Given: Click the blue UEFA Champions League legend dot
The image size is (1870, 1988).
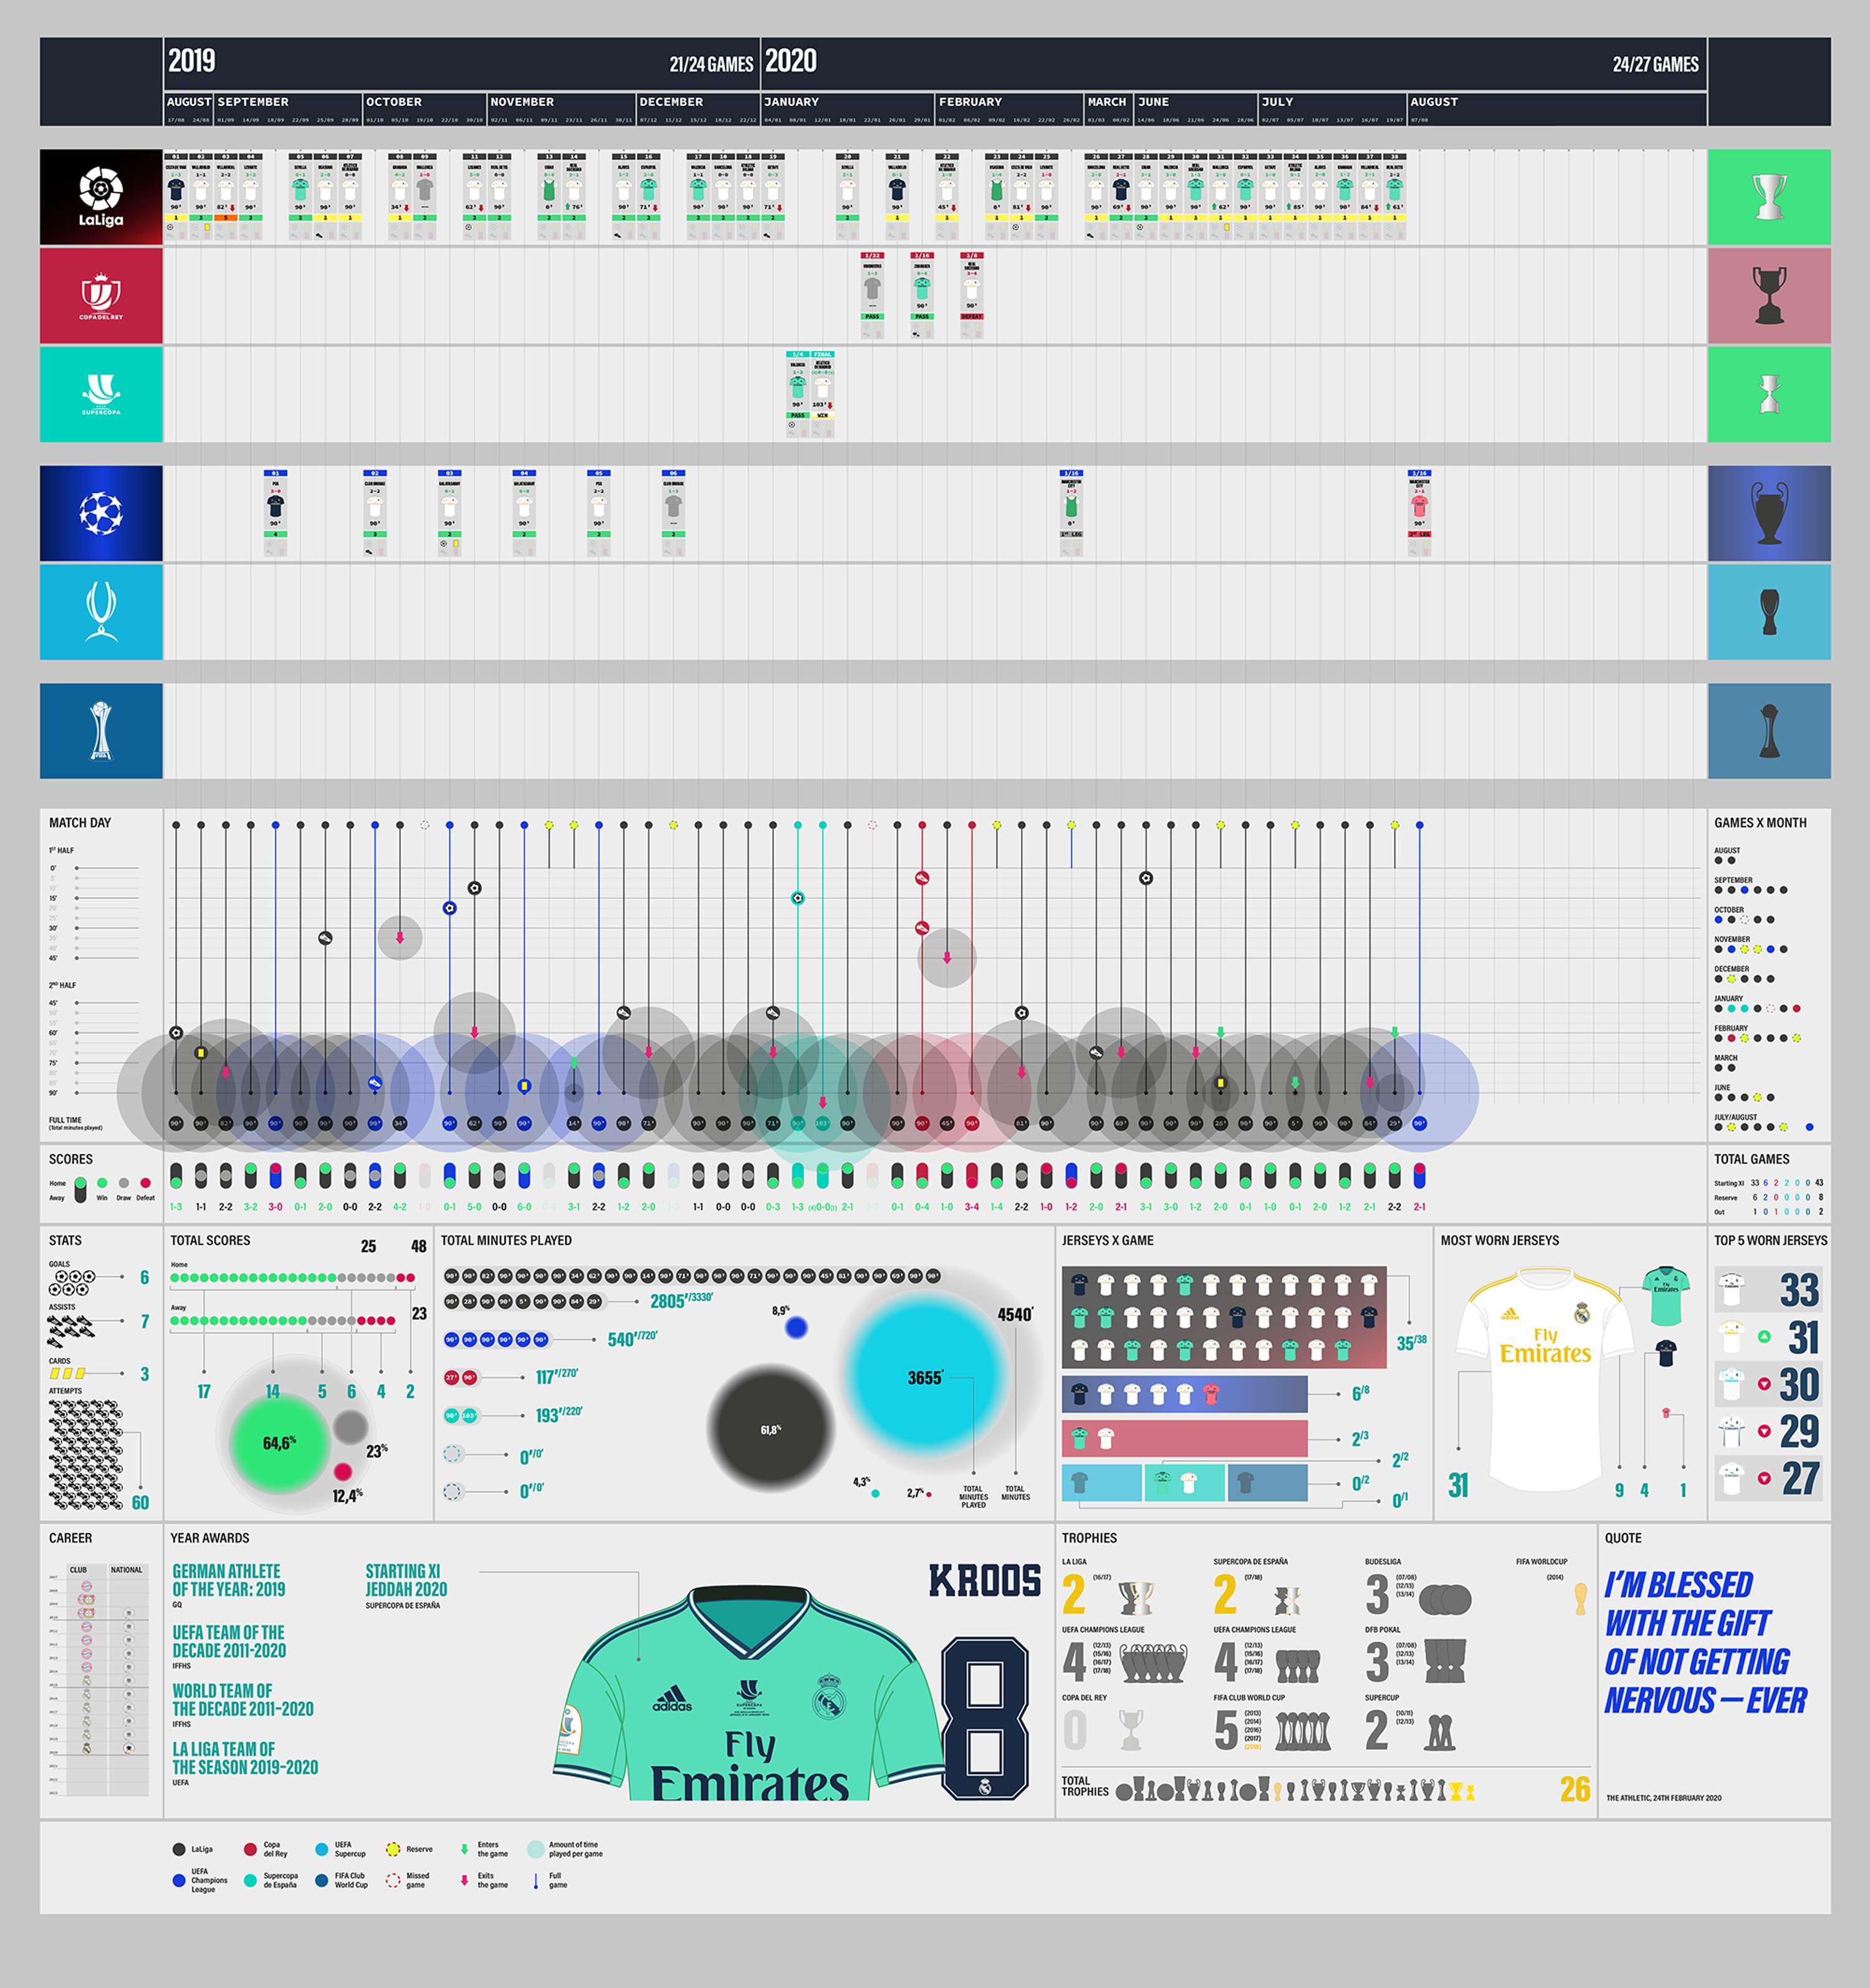Looking at the screenshot, I should (x=179, y=1880).
